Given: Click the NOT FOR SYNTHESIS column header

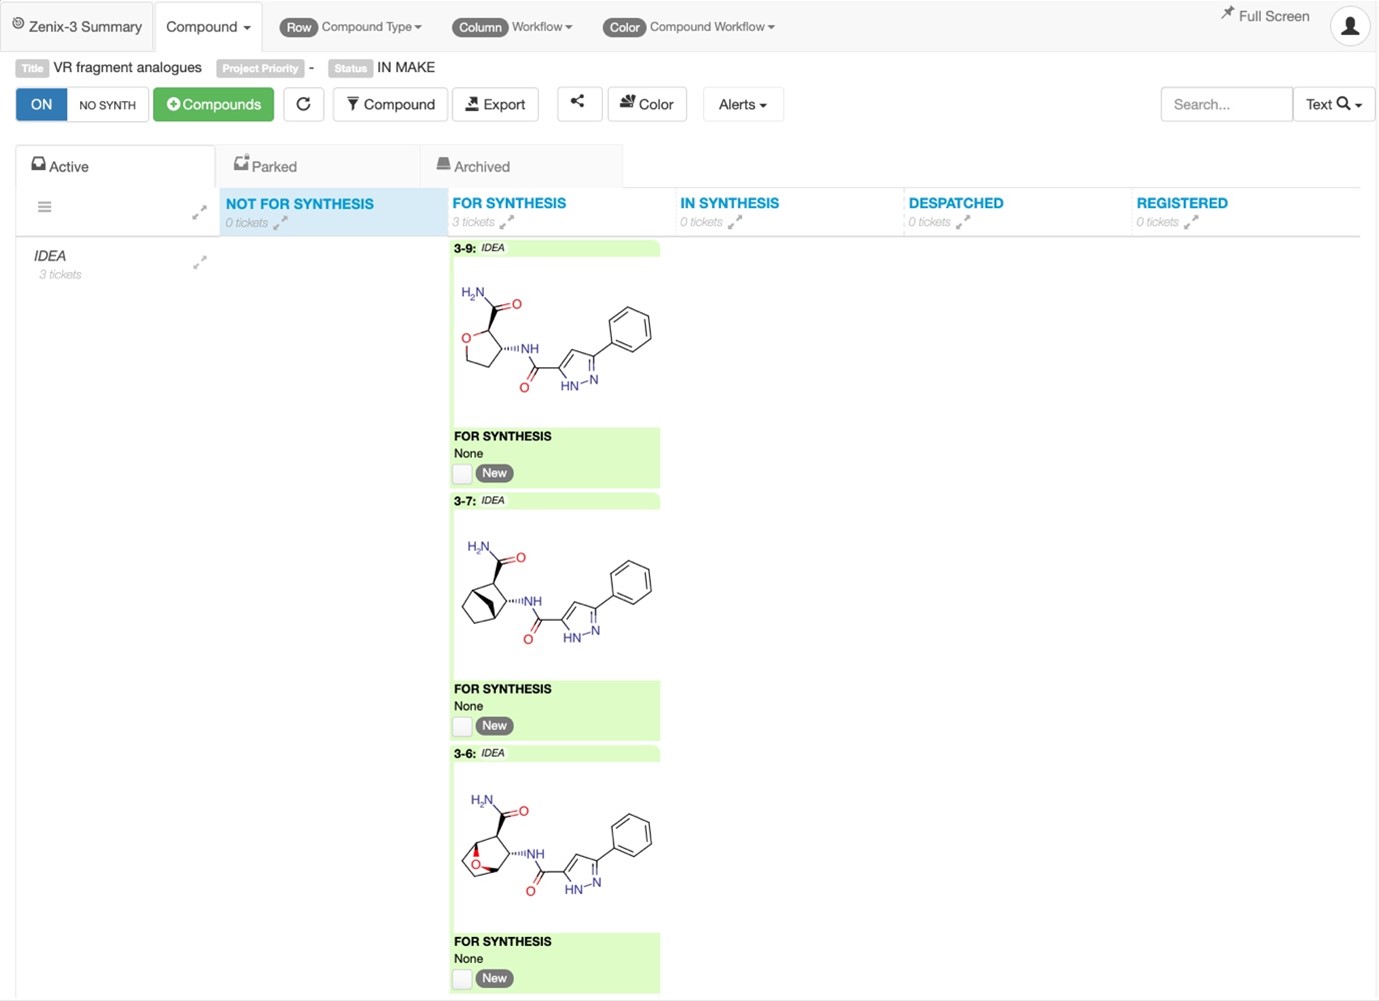Looking at the screenshot, I should pyautogui.click(x=299, y=203).
